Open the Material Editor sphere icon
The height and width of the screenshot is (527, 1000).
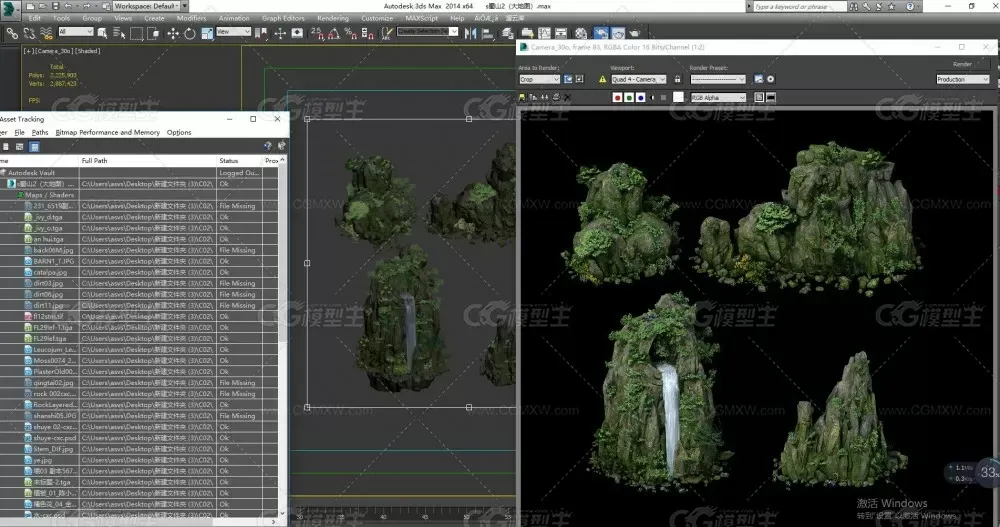pyautogui.click(x=581, y=33)
